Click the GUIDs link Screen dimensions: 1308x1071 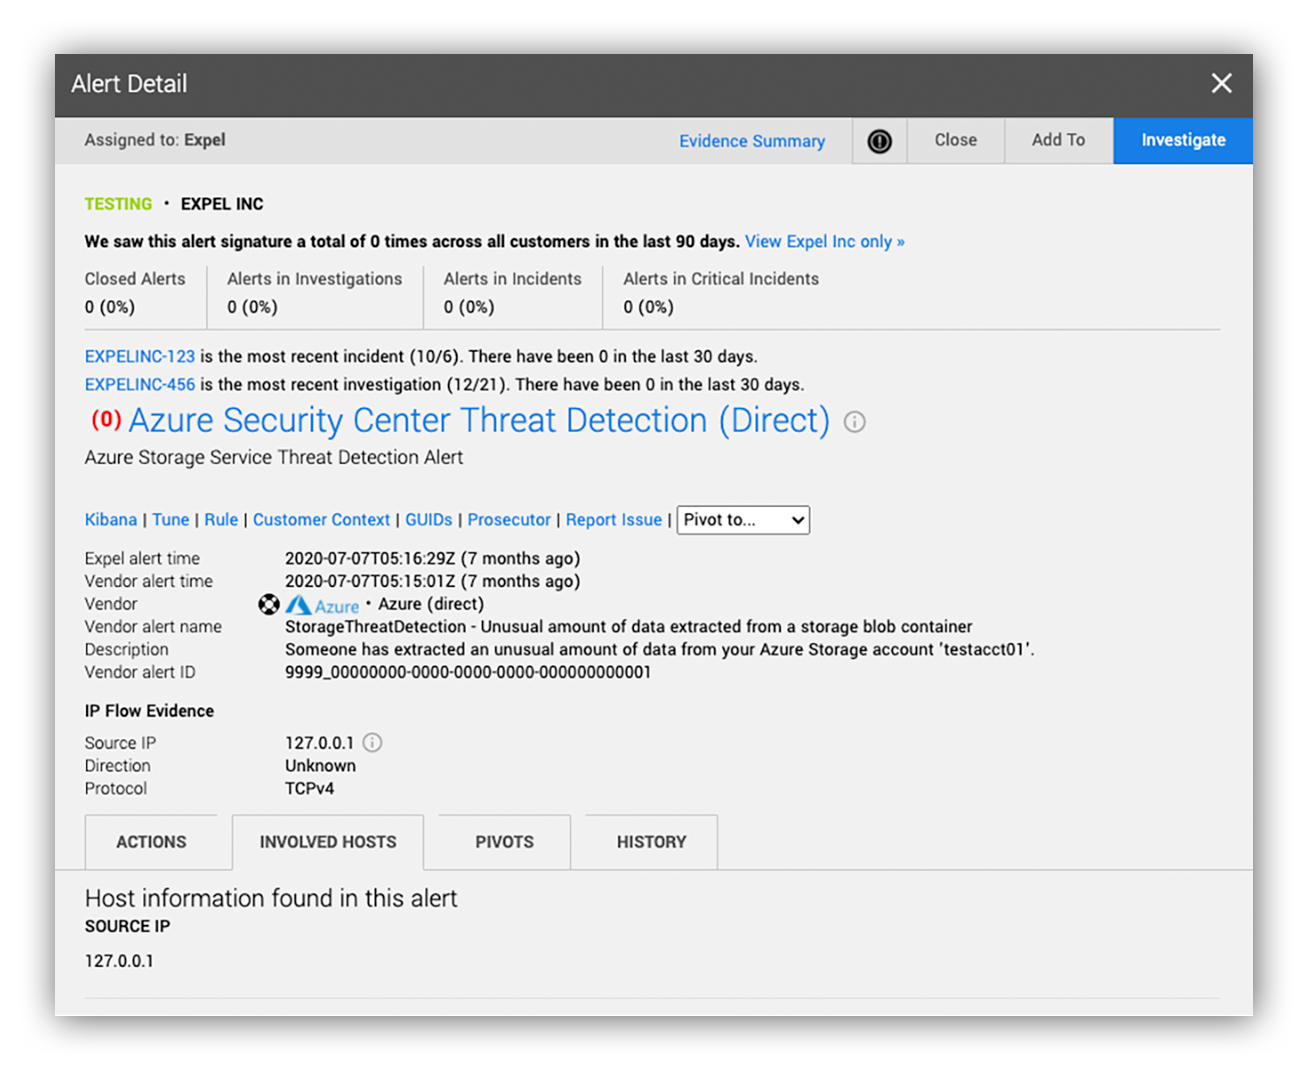pyautogui.click(x=428, y=519)
